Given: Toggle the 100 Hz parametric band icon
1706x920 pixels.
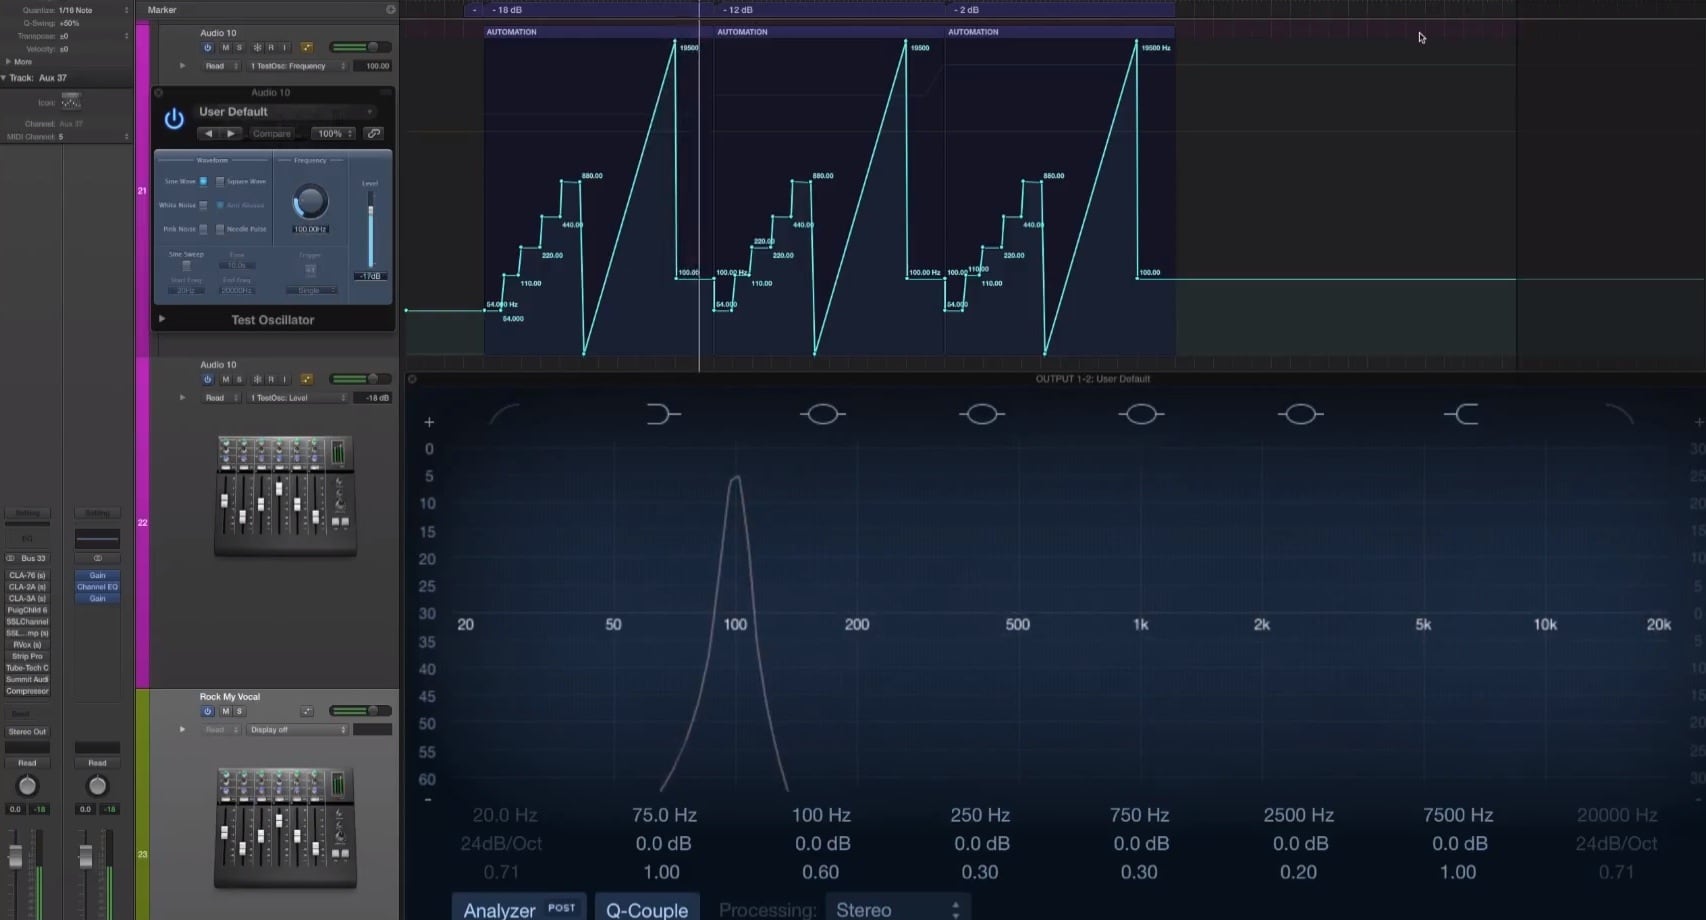Looking at the screenshot, I should [x=822, y=414].
